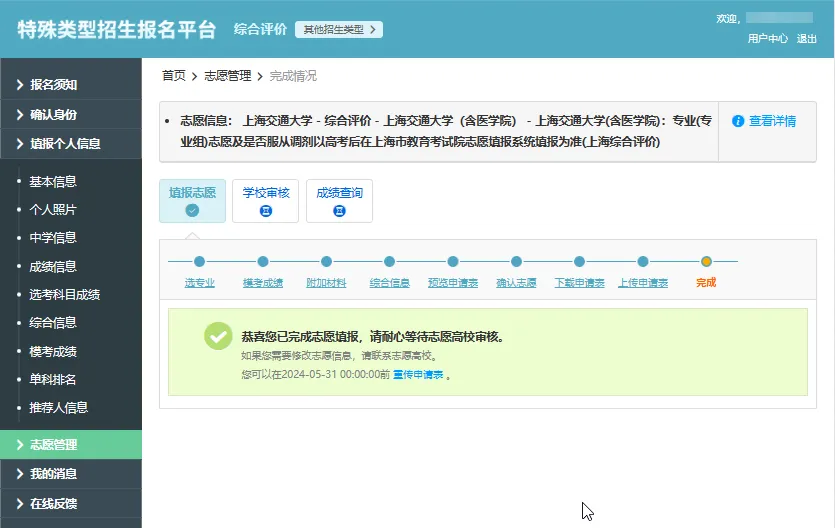Open 用户中心 in the header
835x528 pixels.
pyautogui.click(x=767, y=39)
